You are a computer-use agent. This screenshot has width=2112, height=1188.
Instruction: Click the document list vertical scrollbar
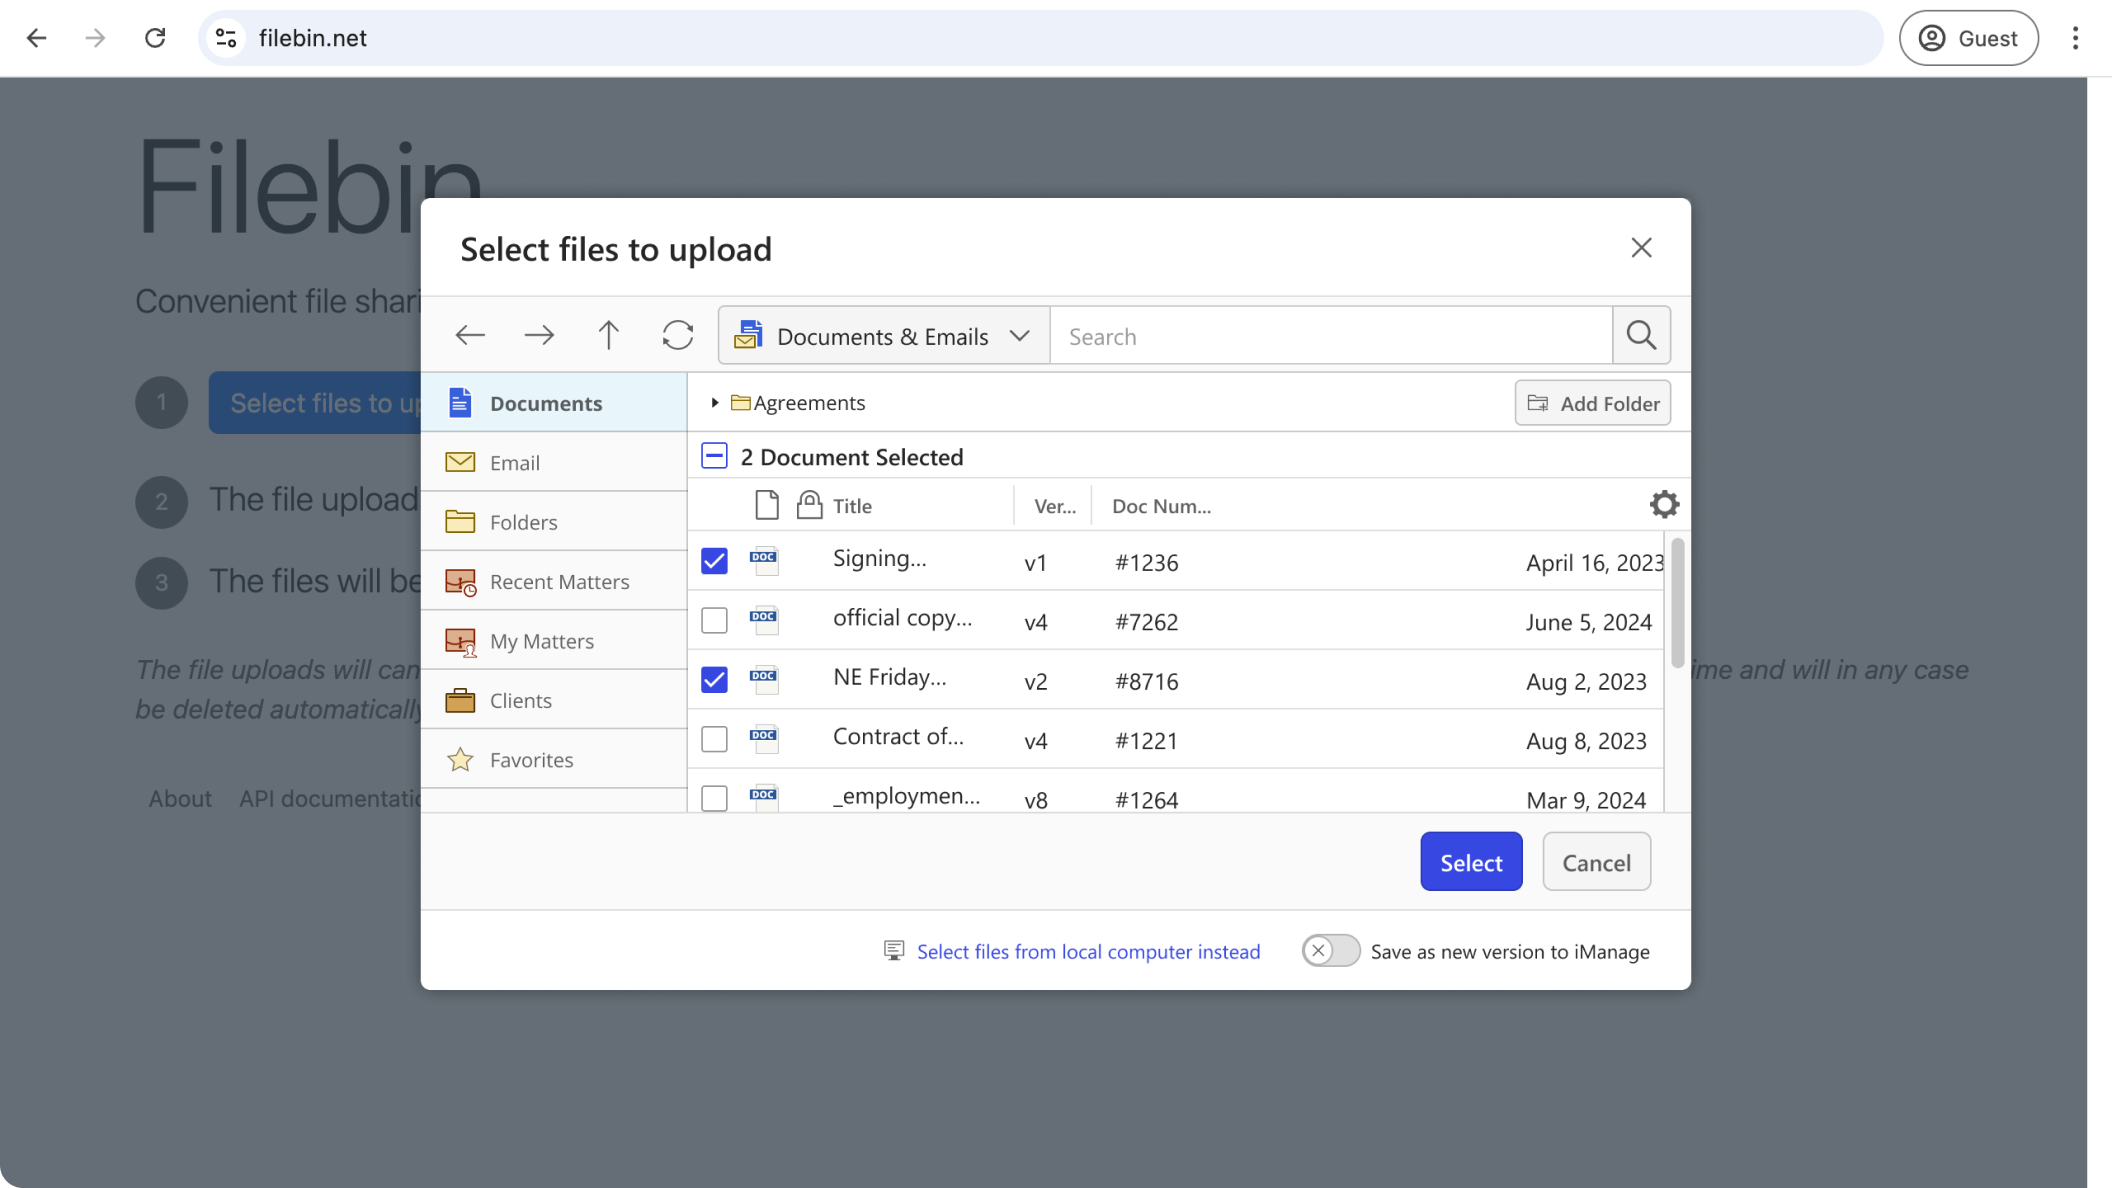click(x=1677, y=604)
